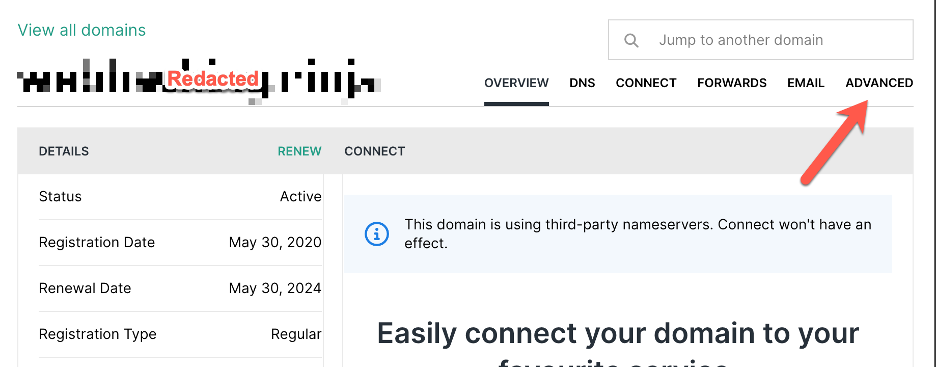Click the third-party nameservers notice text
This screenshot has width=936, height=368.
click(638, 234)
